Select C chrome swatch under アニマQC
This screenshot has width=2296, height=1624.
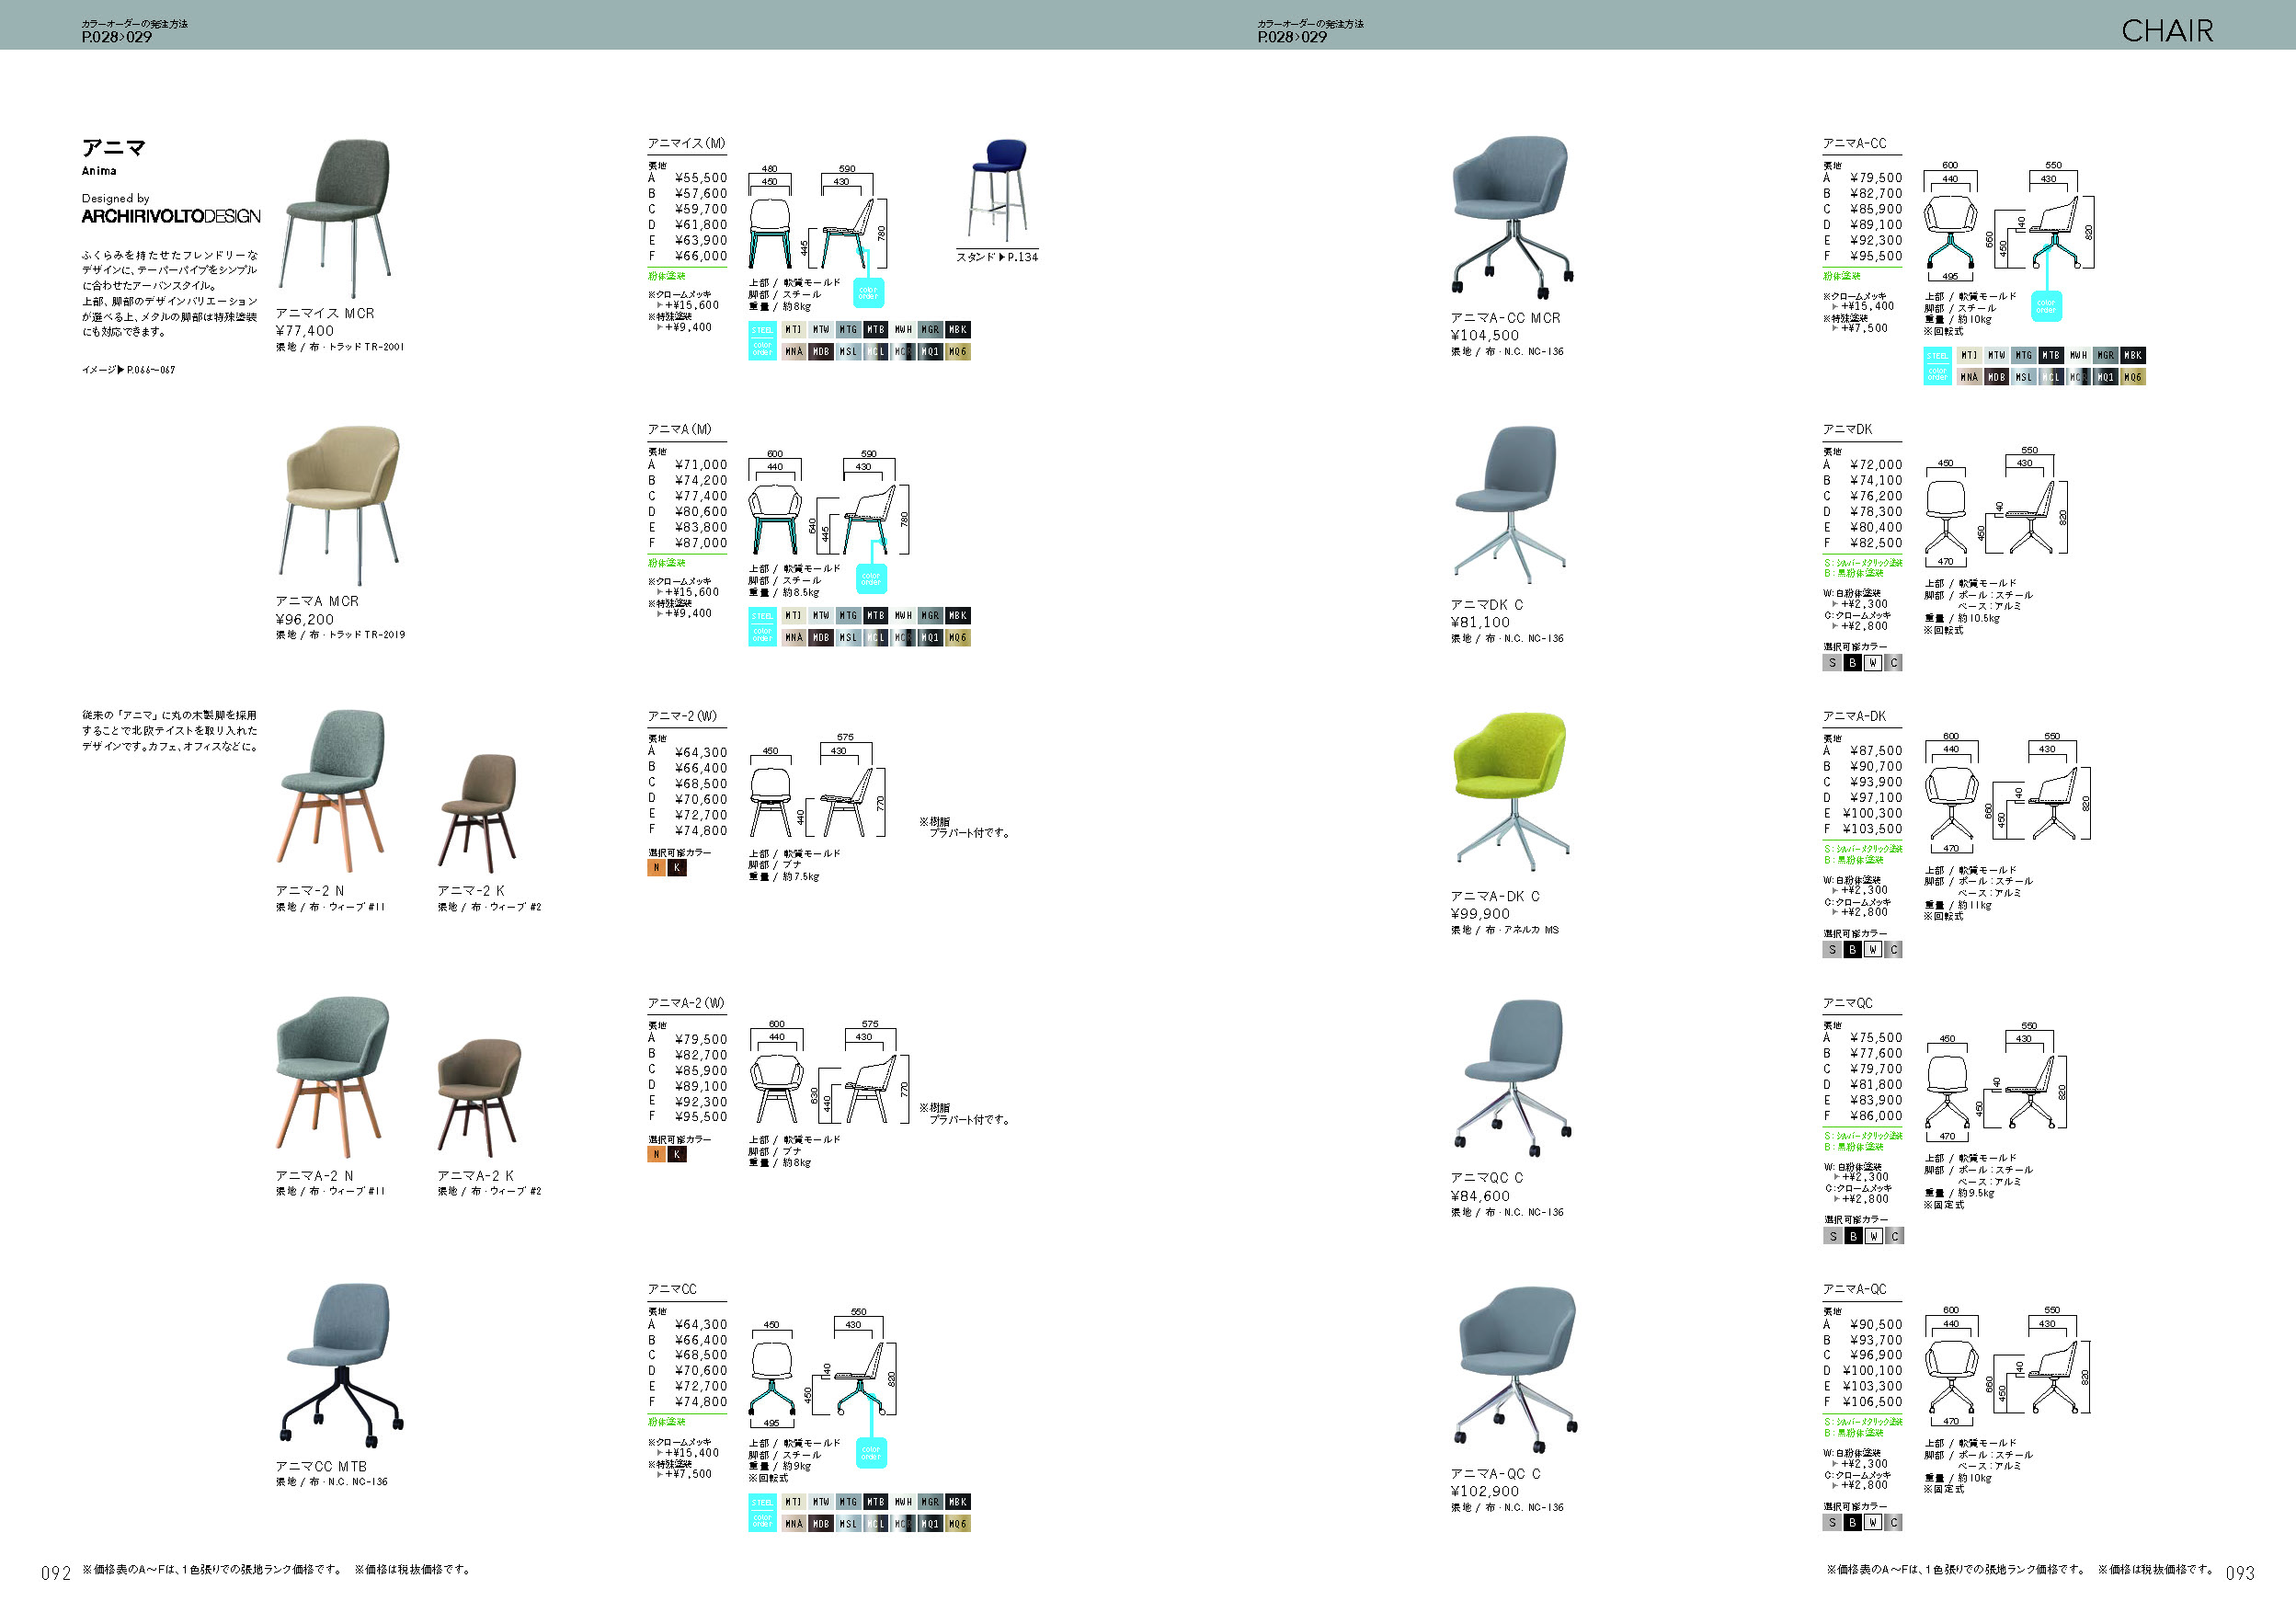point(1894,1237)
